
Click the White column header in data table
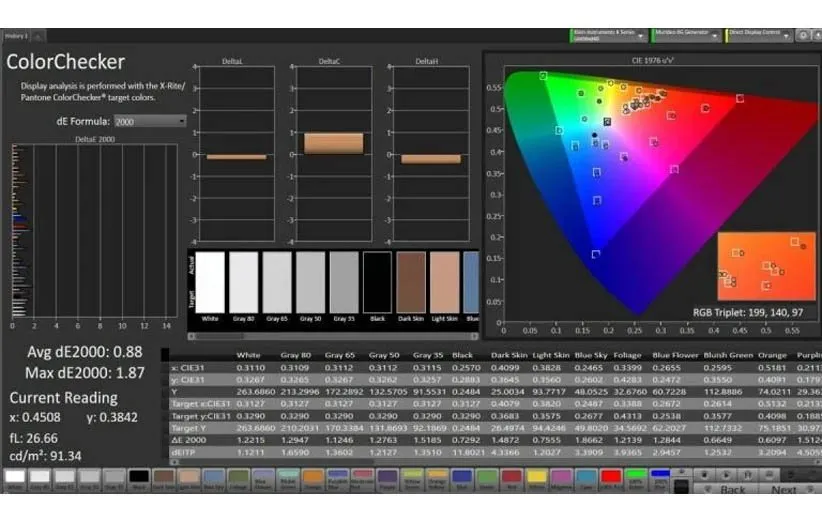click(x=248, y=355)
